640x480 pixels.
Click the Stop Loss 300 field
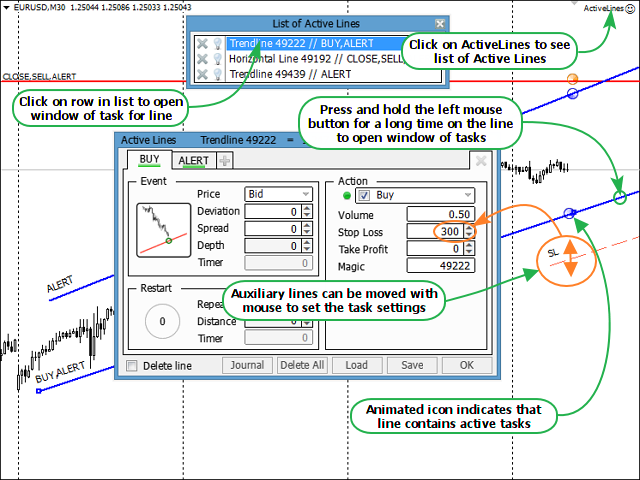tap(435, 232)
